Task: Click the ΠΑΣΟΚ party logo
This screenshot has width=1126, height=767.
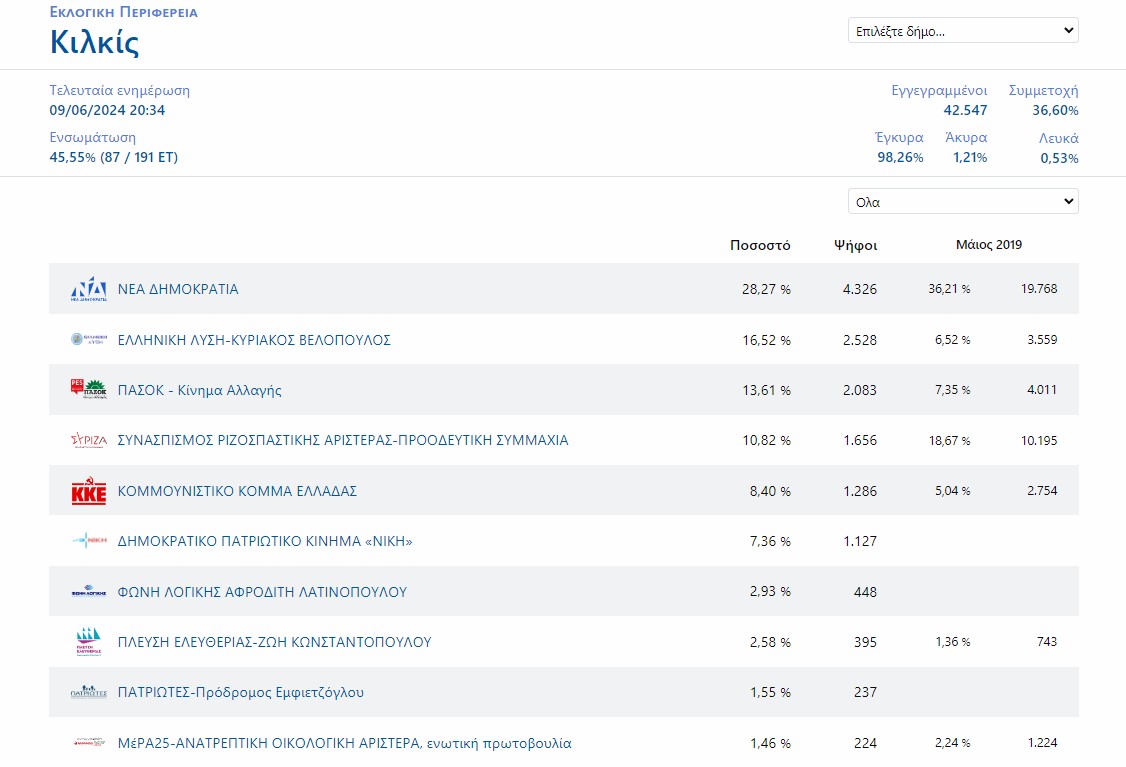Action: tap(88, 390)
